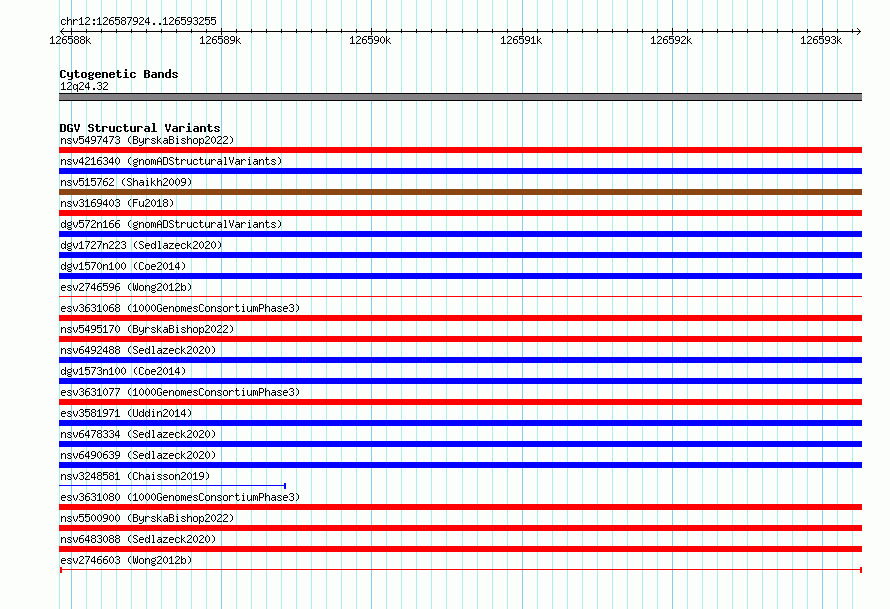Select the blue bar under dgv1727n223
This screenshot has height=609, width=890.
click(x=460, y=255)
